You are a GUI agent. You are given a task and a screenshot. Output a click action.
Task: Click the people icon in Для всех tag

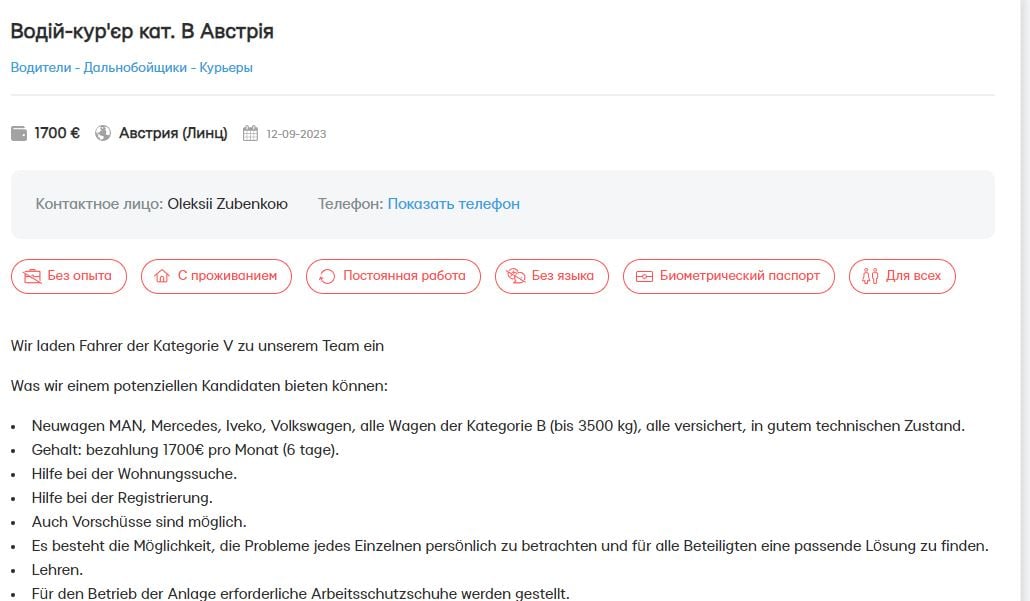click(870, 276)
